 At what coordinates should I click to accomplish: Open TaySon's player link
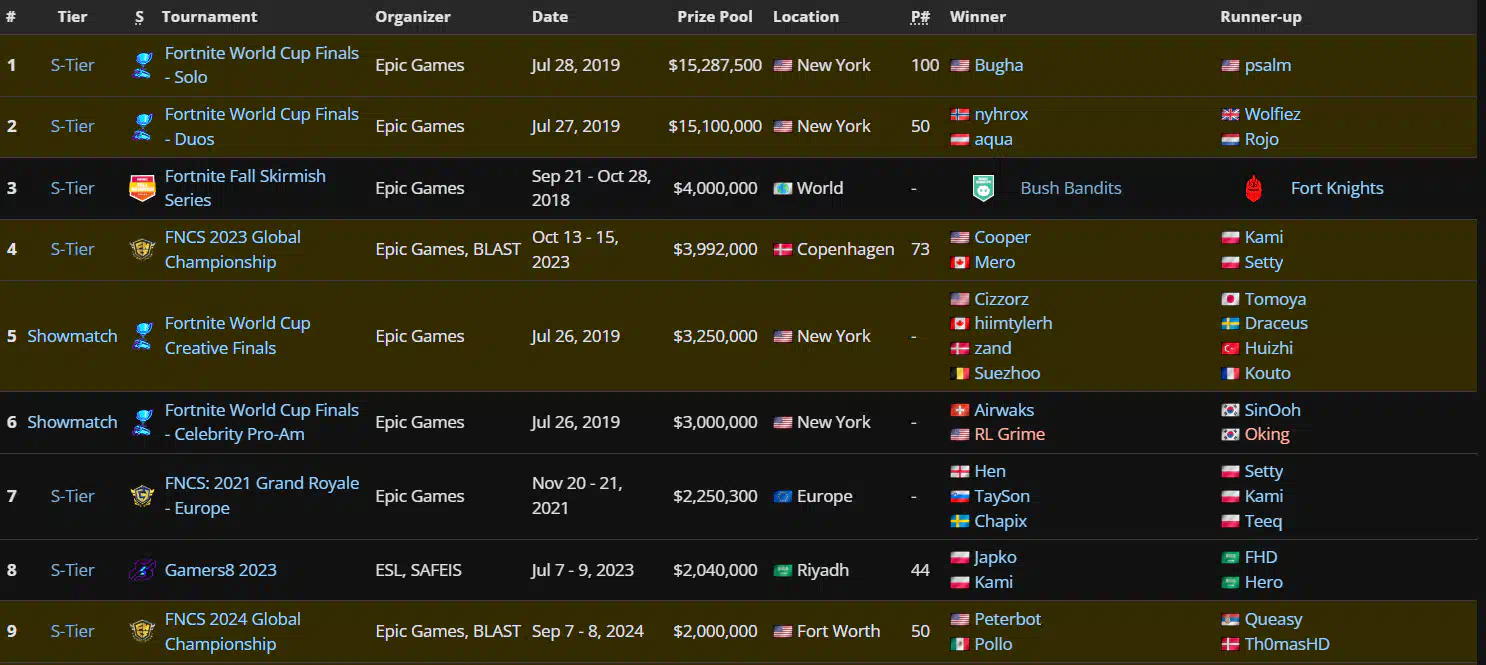(x=1002, y=496)
